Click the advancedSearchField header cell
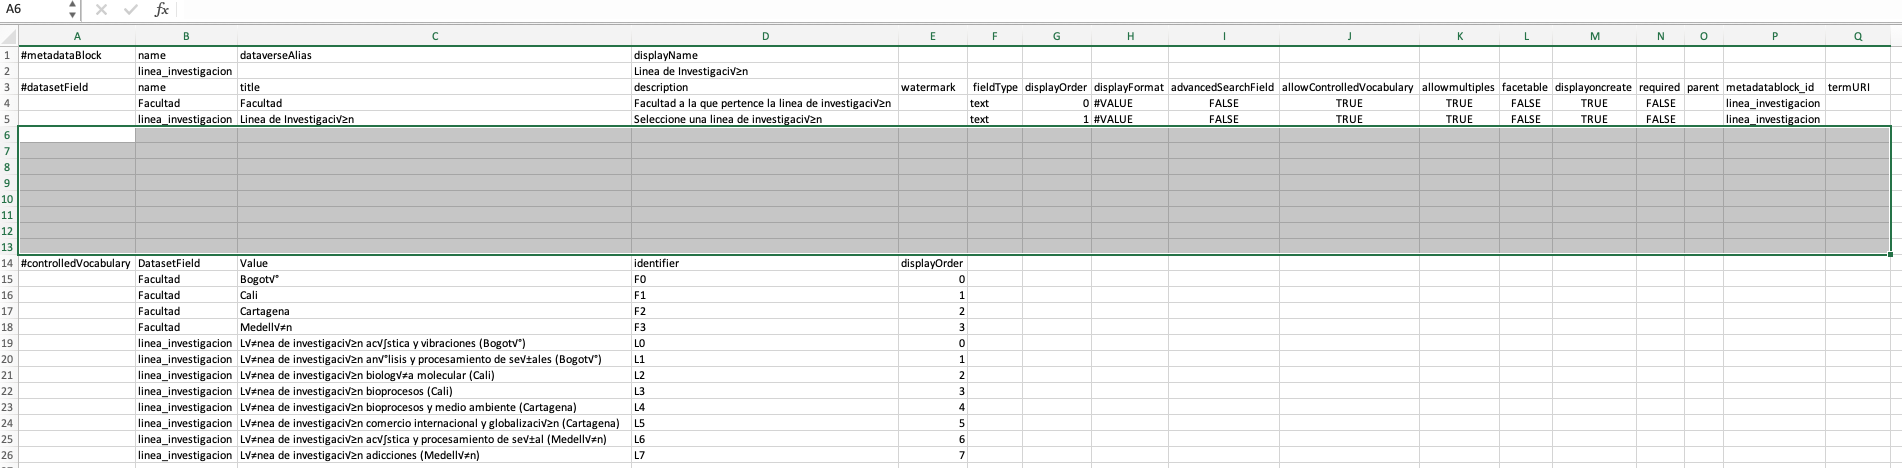The width and height of the screenshot is (1902, 468). click(x=1222, y=87)
